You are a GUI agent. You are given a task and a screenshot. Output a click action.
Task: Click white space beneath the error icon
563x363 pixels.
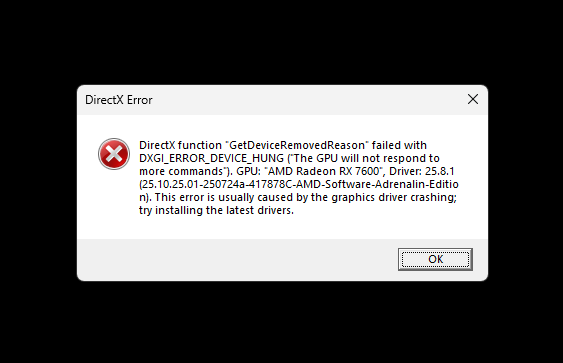(x=114, y=201)
